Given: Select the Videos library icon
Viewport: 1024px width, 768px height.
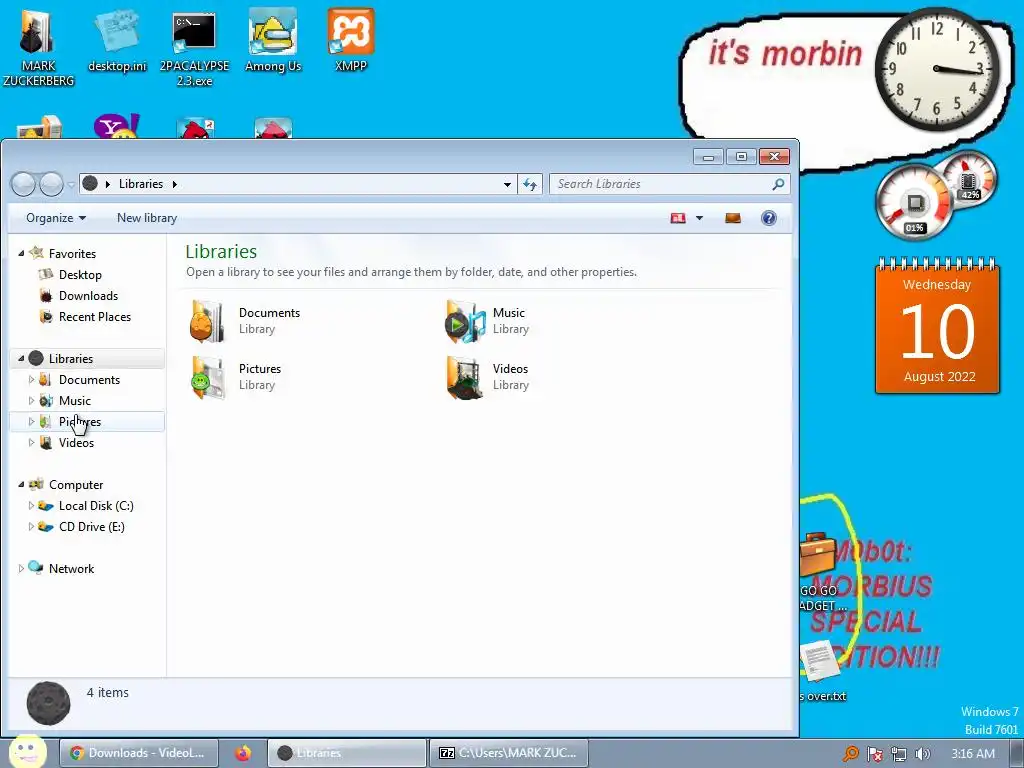Looking at the screenshot, I should 465,377.
